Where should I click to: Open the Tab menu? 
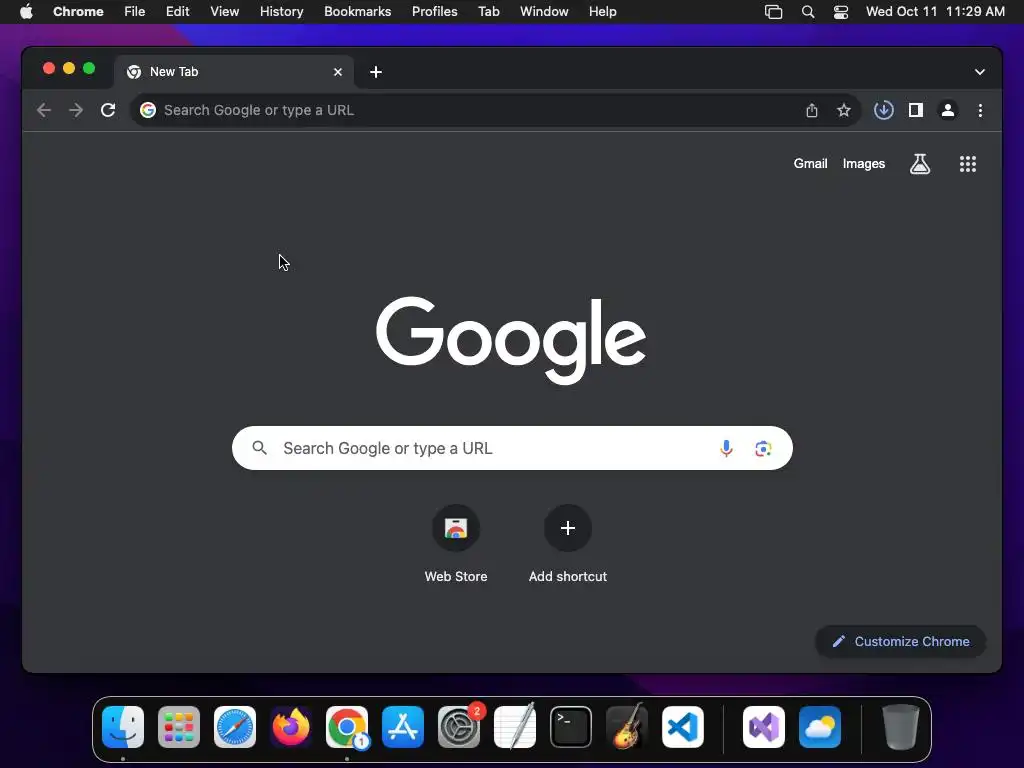click(x=488, y=12)
